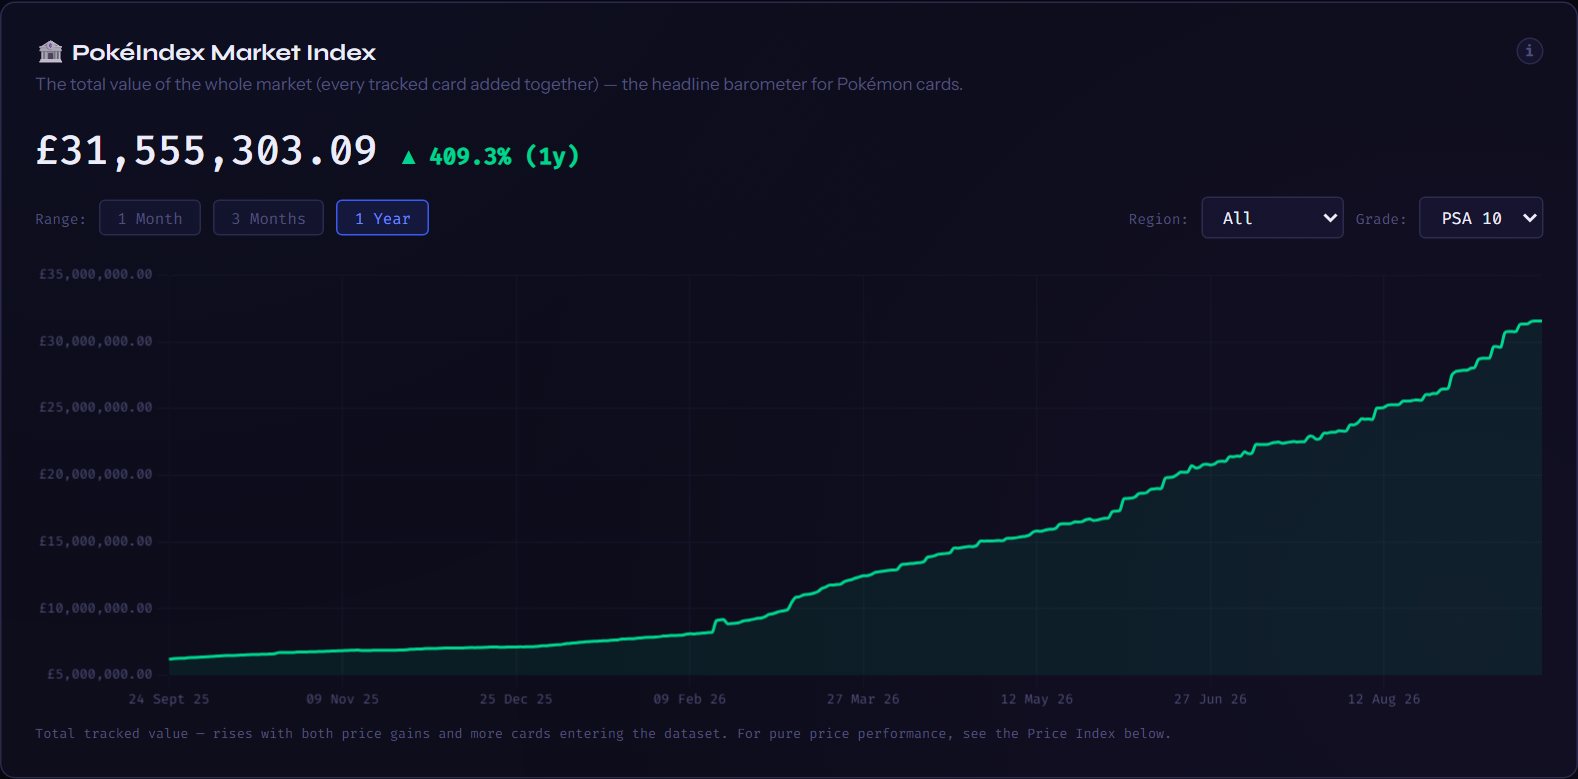Click the 27 Jun 26 date label
Screen dimensions: 1578x779
tap(1210, 699)
